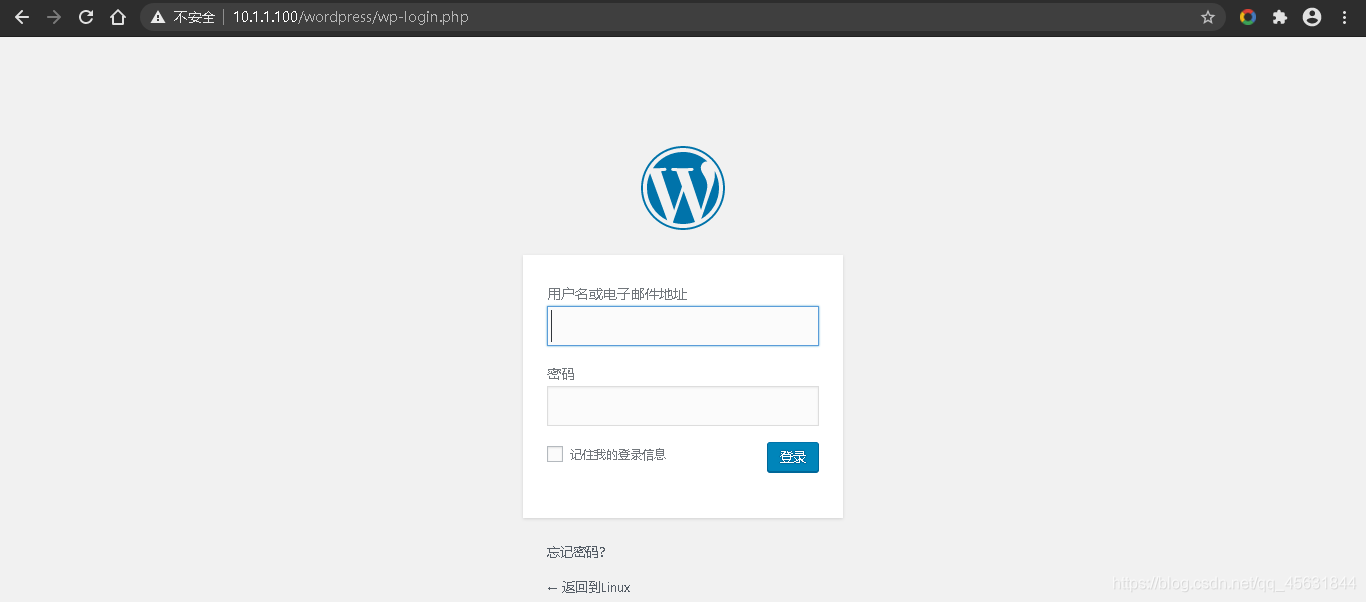
Task: Click the blue 登录 login button
Action: coord(793,457)
